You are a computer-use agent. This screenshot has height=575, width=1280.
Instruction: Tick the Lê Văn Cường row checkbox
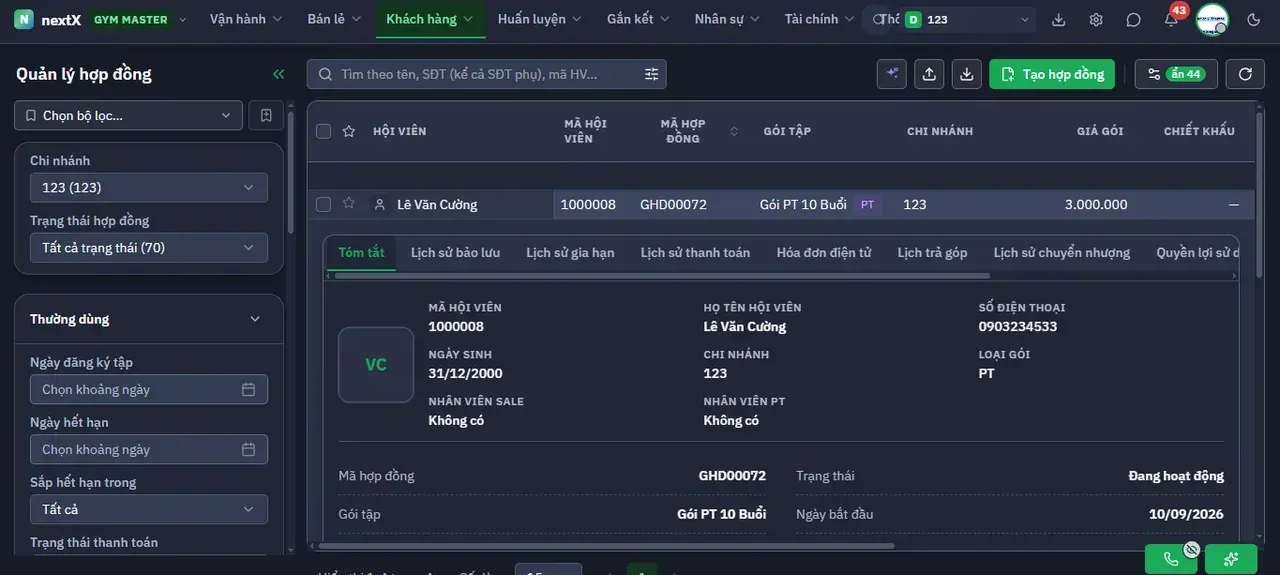point(323,204)
